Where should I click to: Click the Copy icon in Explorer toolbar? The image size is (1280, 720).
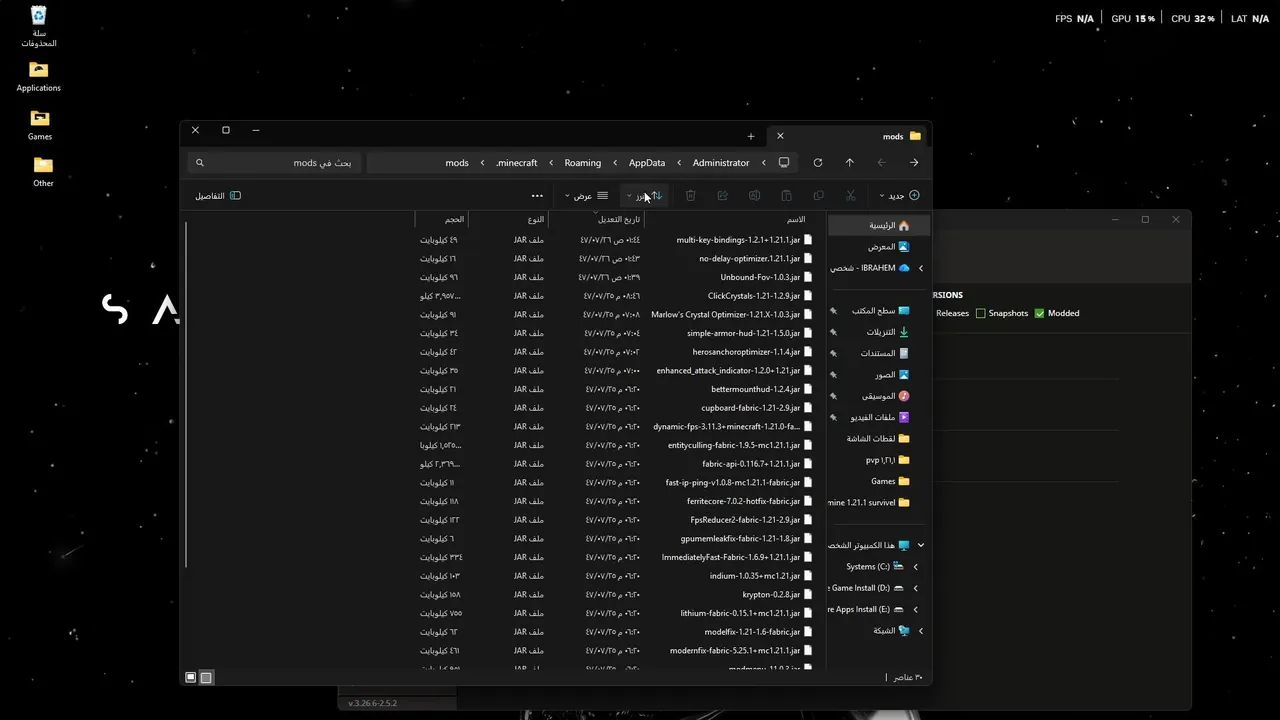(818, 196)
